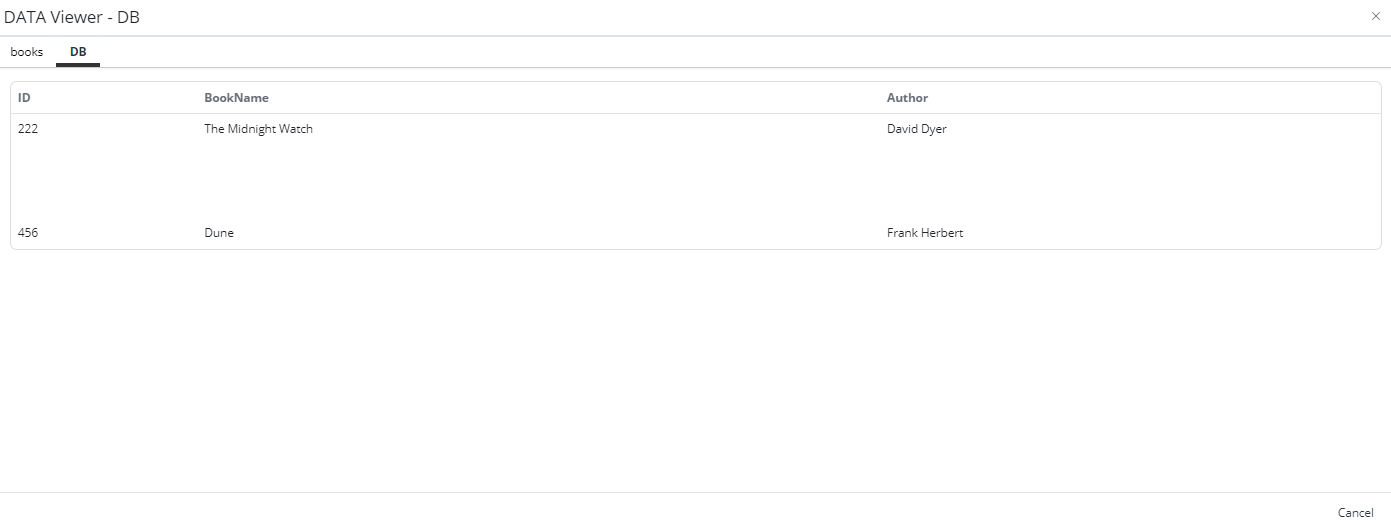
Task: Select the ID cell 222
Action: (x=28, y=129)
